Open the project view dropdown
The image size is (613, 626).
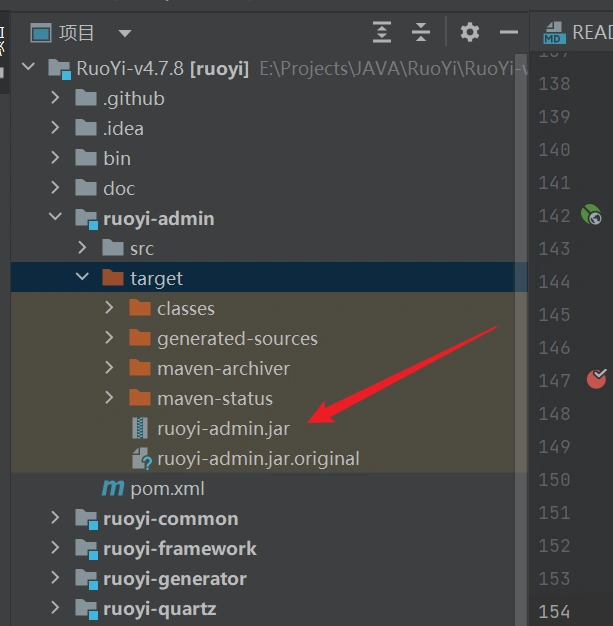(x=125, y=33)
